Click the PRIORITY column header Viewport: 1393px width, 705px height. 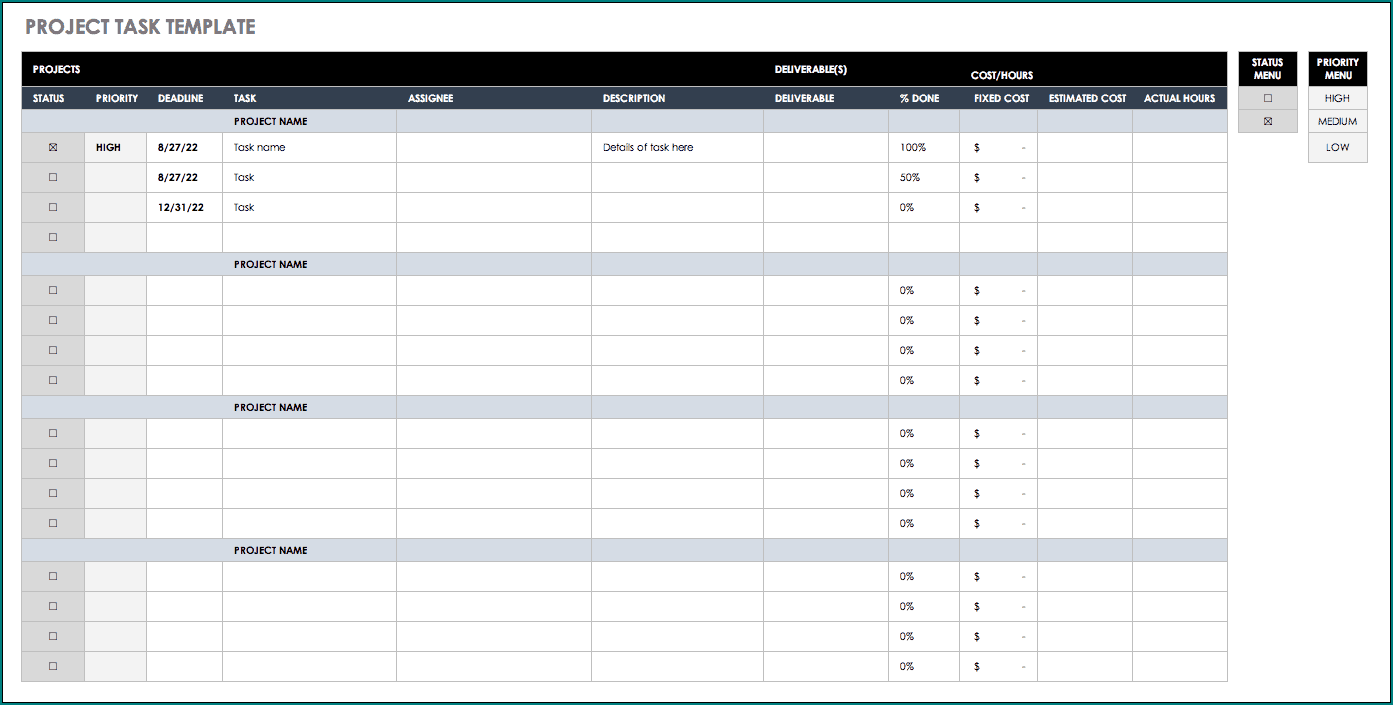(117, 98)
